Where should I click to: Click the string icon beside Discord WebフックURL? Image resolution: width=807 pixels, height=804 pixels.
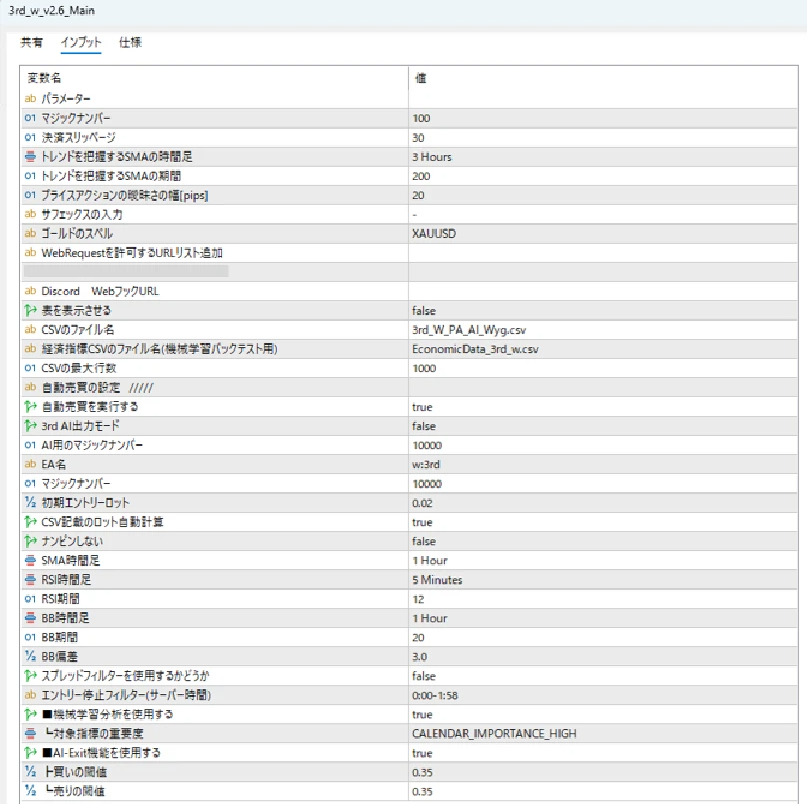[30, 291]
